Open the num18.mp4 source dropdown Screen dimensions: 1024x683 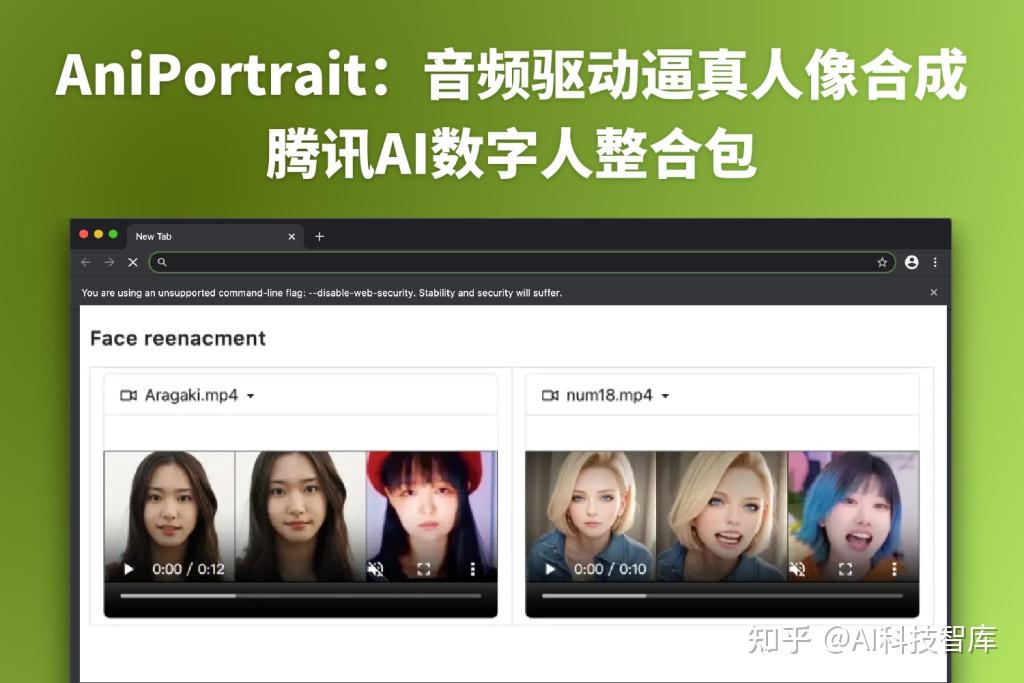[x=667, y=395]
